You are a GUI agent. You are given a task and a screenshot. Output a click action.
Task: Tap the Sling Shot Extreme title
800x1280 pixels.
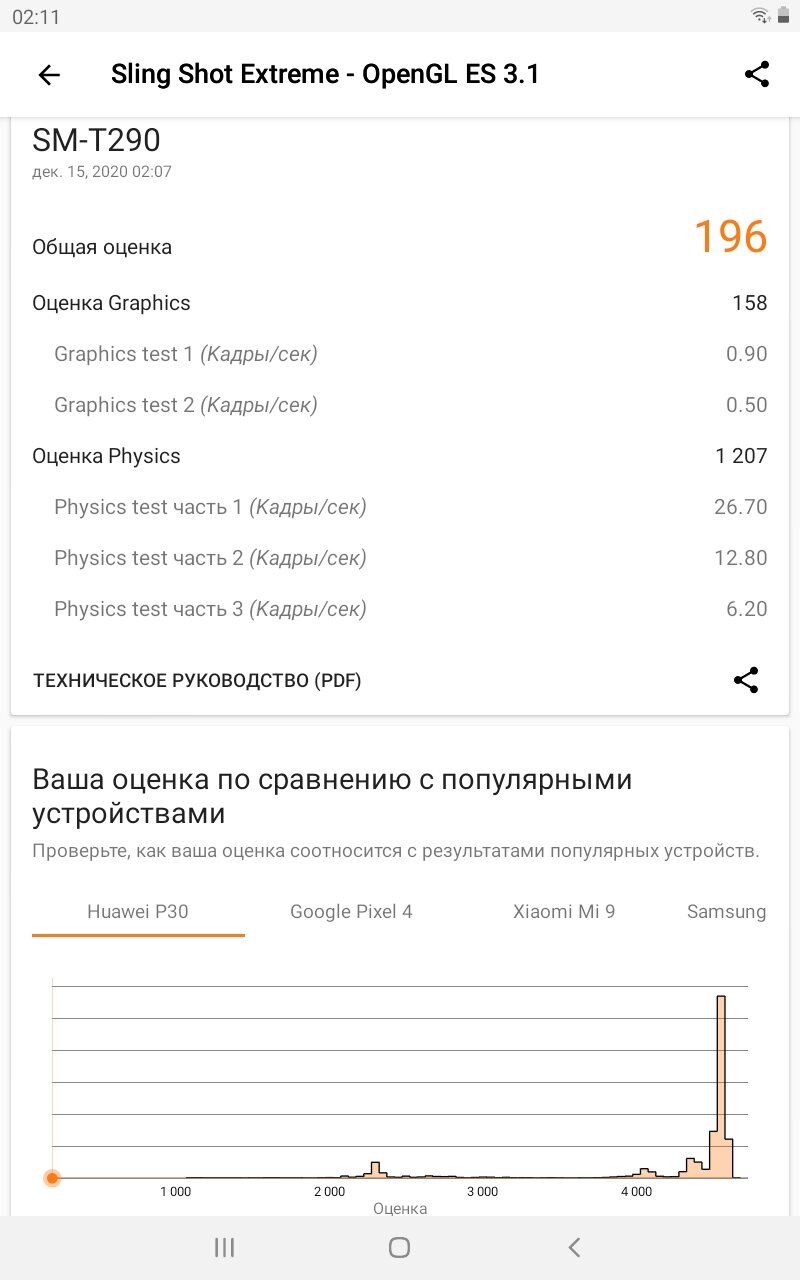(x=325, y=74)
